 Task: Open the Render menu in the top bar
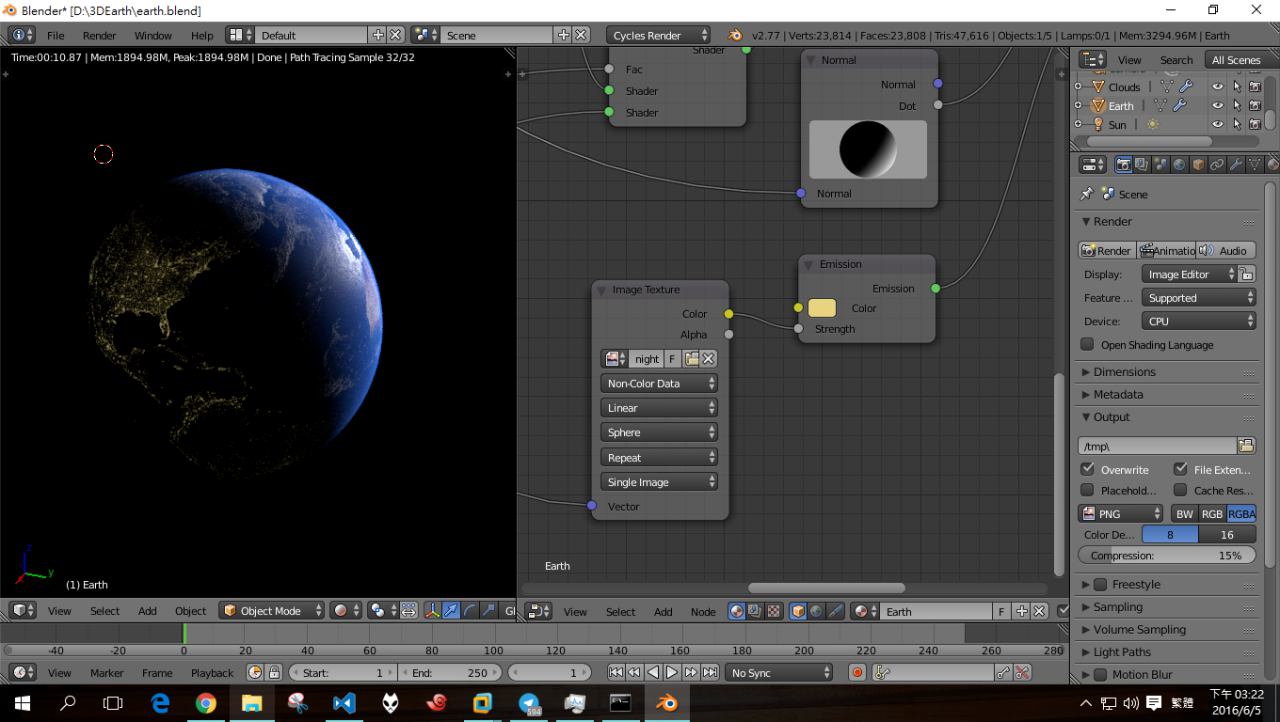point(99,35)
